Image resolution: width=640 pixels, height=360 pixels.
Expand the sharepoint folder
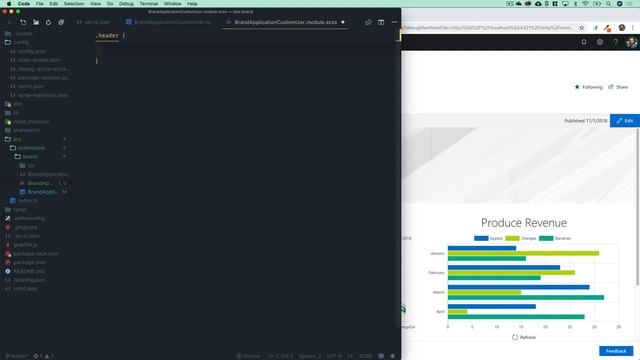click(22, 130)
